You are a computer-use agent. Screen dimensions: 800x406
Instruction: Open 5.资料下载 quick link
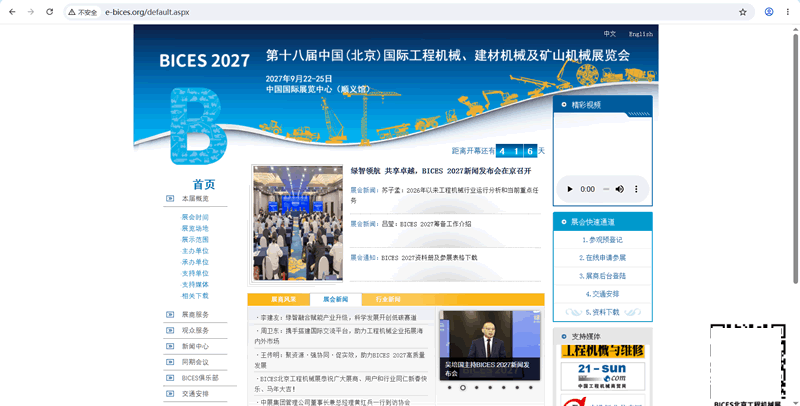click(603, 312)
